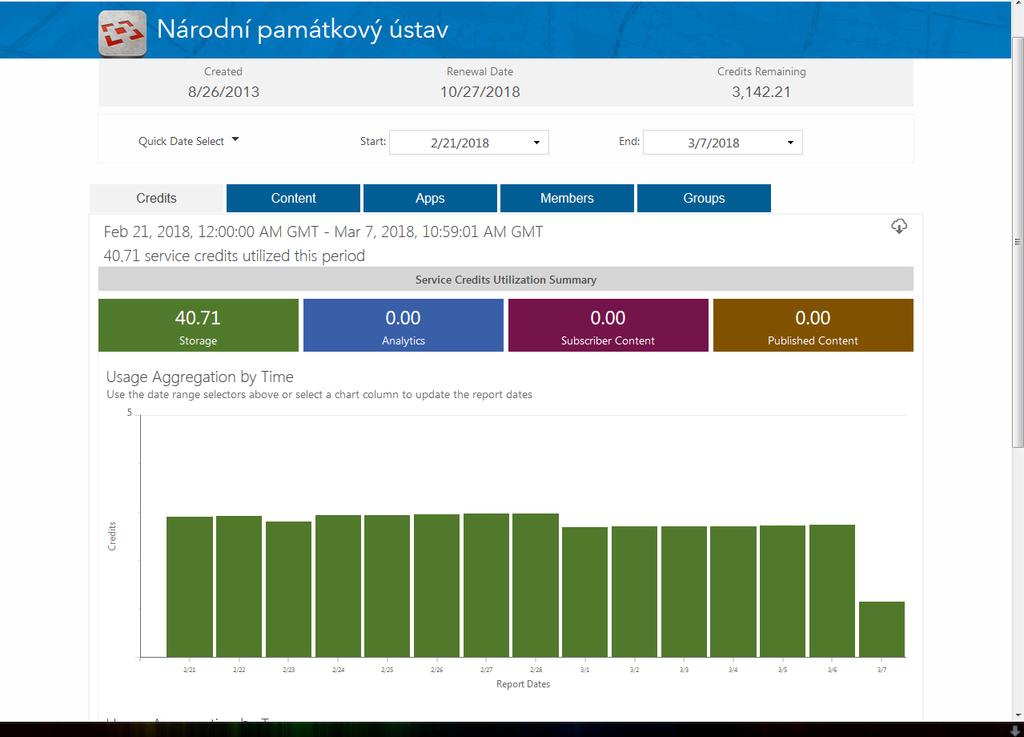Click the Národní památkový ústav organization logo
This screenshot has width=1024, height=737.
122,33
